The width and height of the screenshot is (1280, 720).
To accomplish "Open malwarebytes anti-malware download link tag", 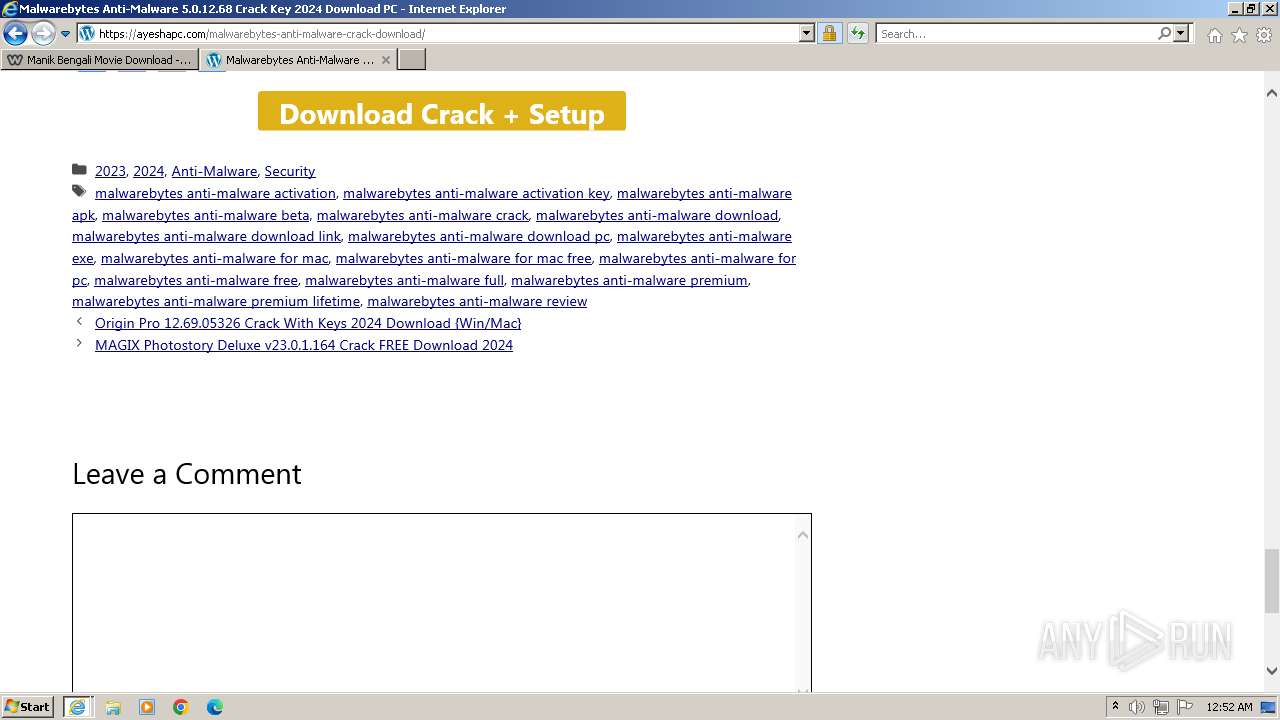I will 206,236.
